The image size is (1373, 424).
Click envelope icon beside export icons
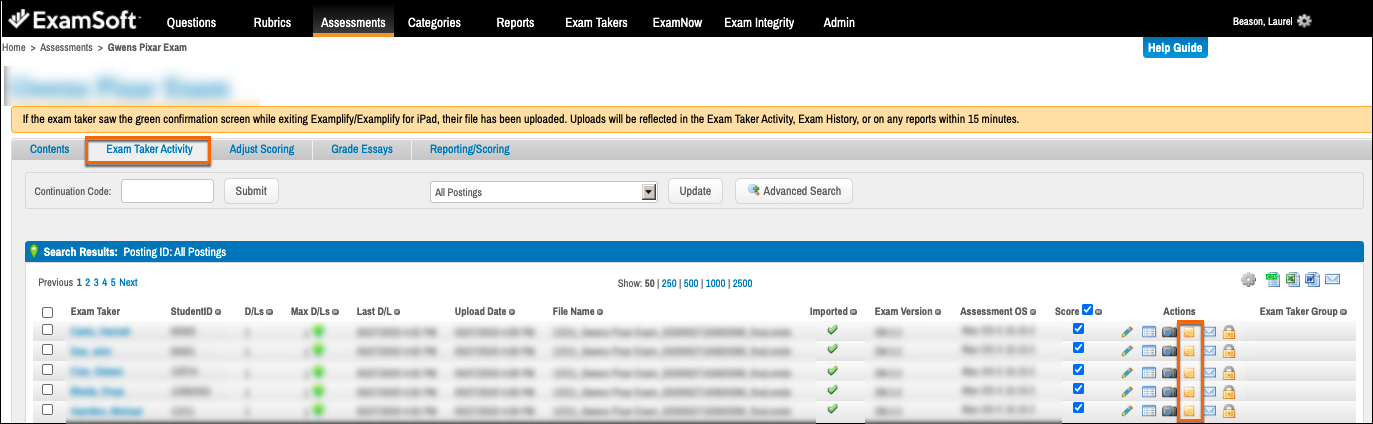(x=1332, y=279)
